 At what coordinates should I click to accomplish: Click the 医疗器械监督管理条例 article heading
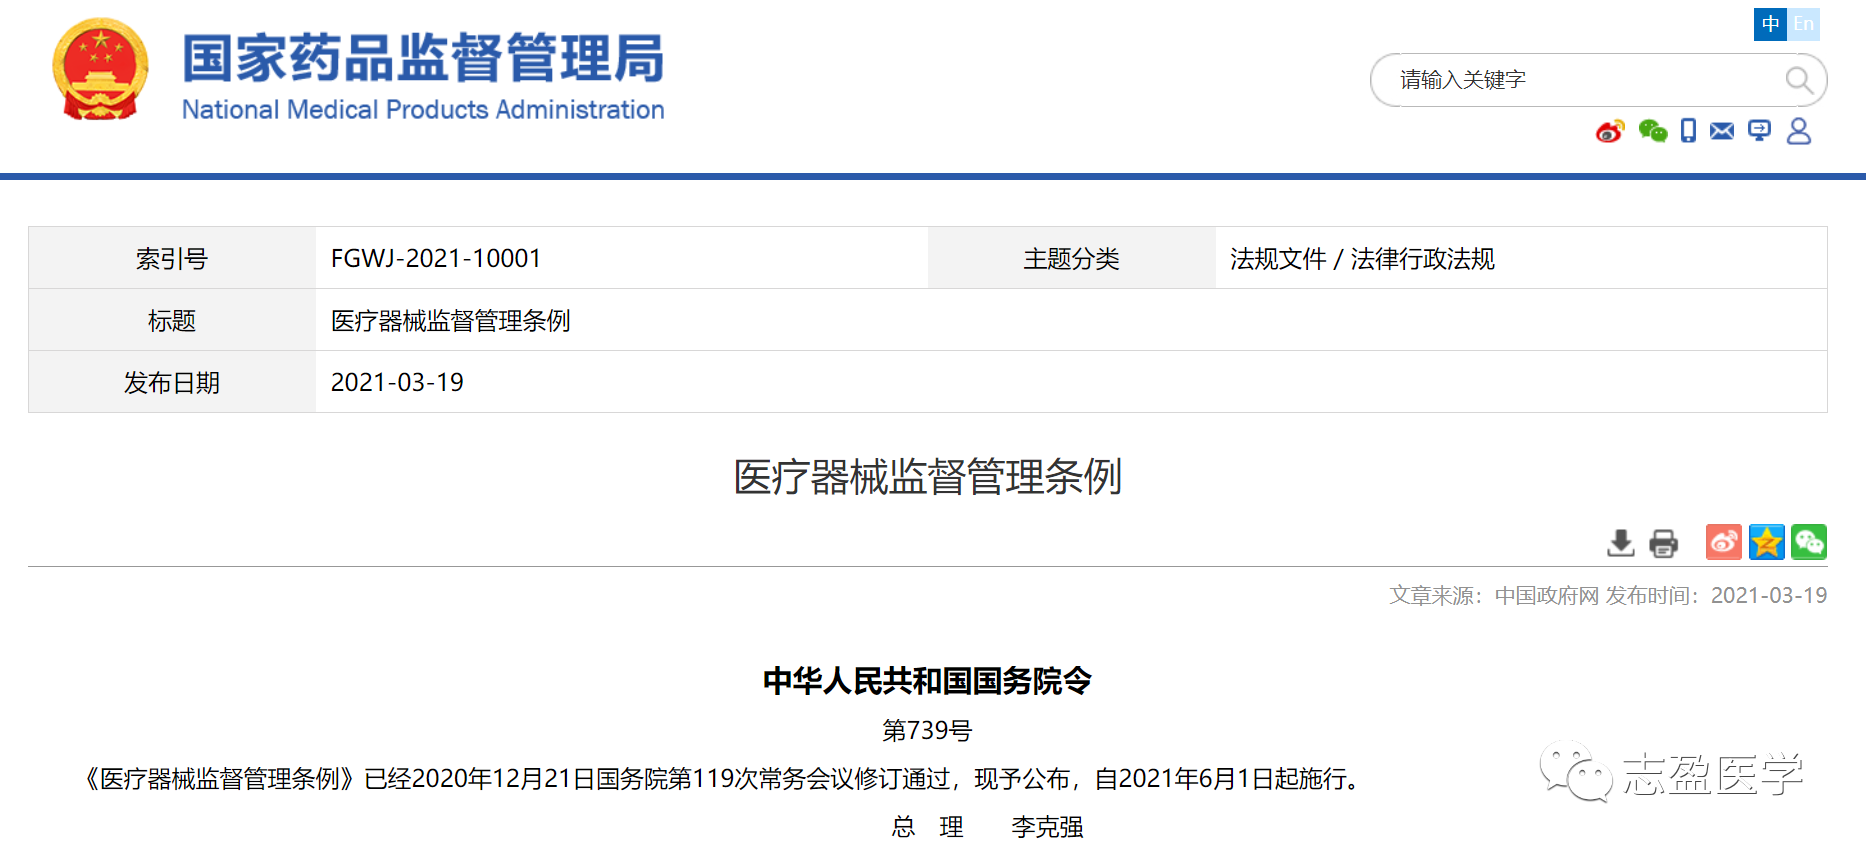click(x=927, y=477)
